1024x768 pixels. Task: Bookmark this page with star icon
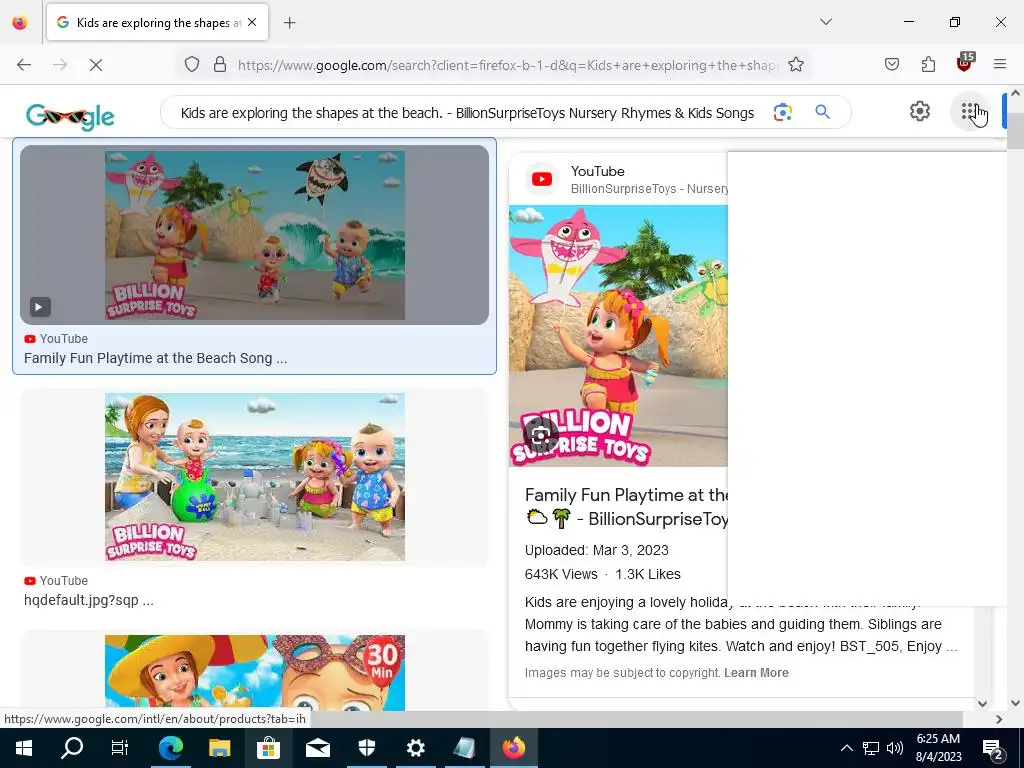795,65
